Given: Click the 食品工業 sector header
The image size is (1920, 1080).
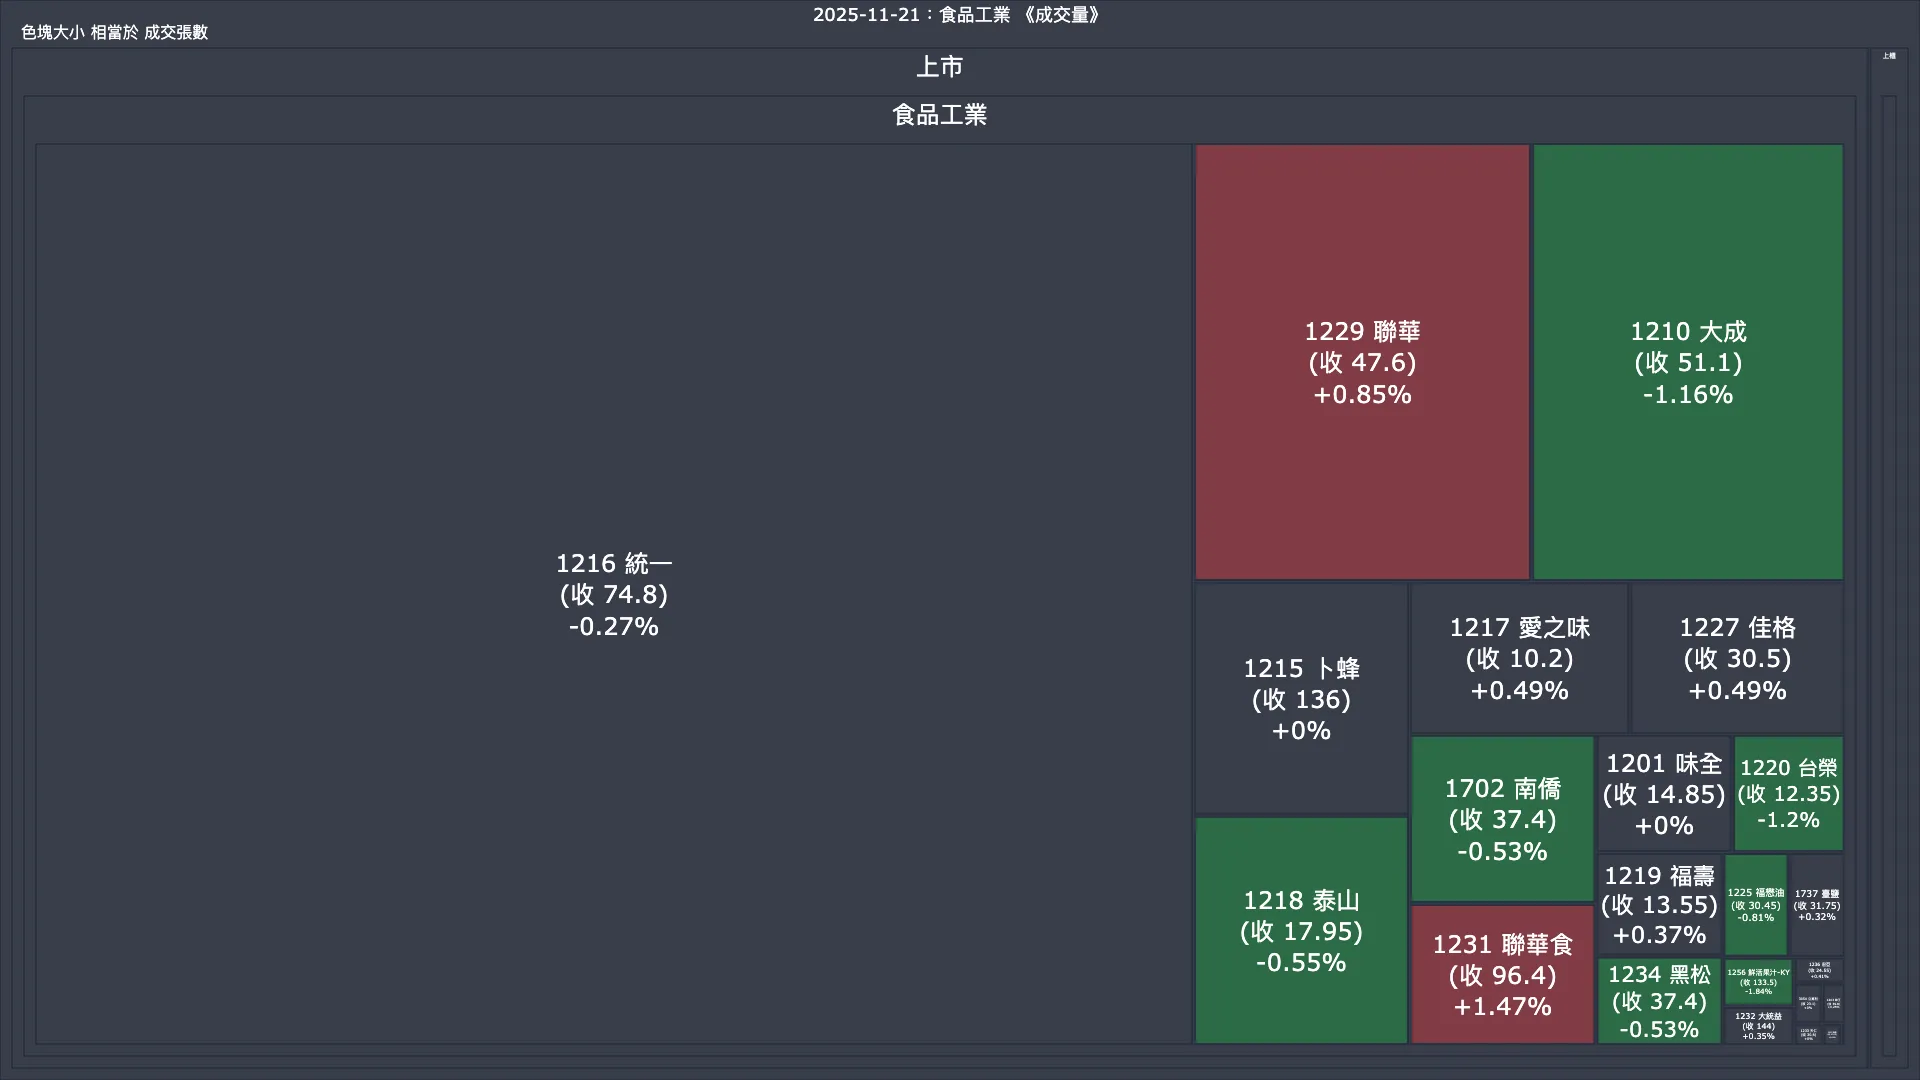Looking at the screenshot, I should [x=939, y=115].
